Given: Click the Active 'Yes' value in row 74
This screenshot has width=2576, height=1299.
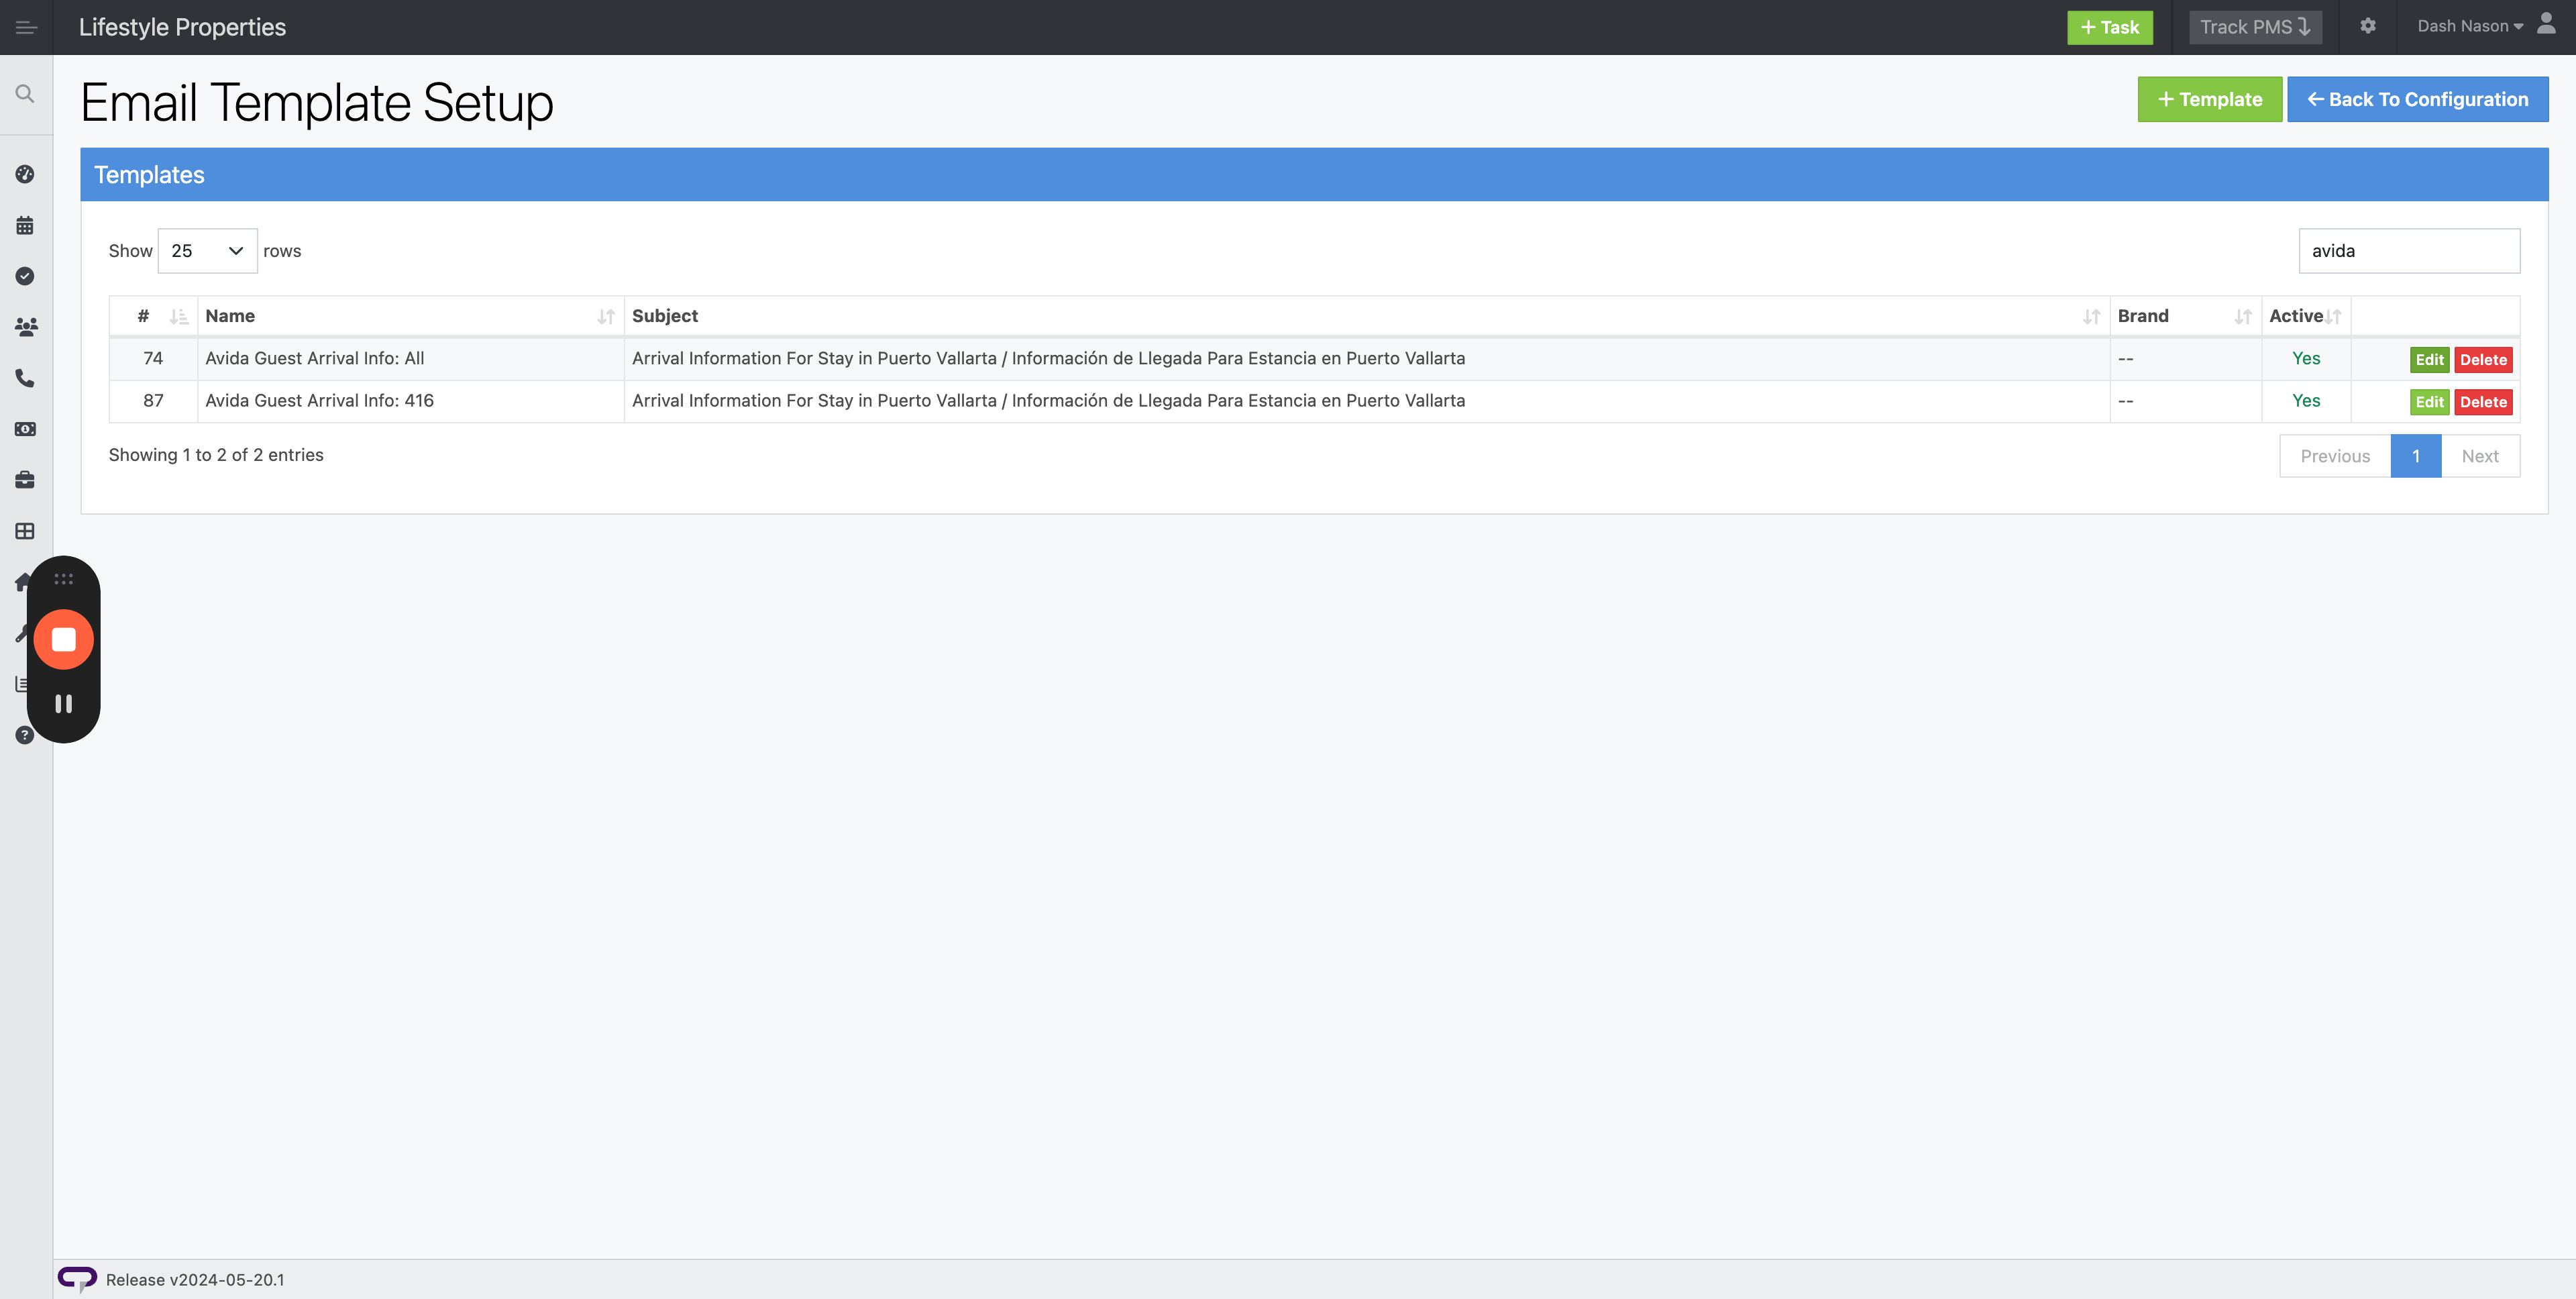Looking at the screenshot, I should [2306, 358].
